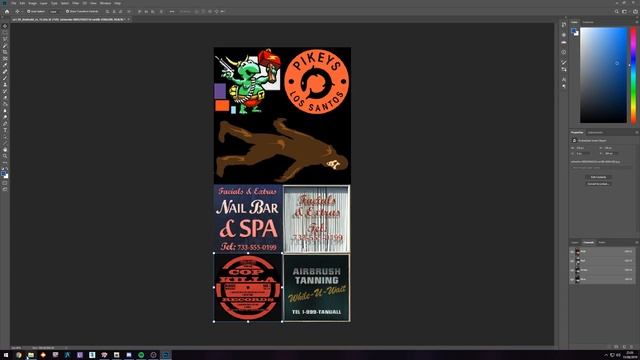Hide the RGB composite channel eye
The height and width of the screenshot is (360, 640).
[x=572, y=252]
